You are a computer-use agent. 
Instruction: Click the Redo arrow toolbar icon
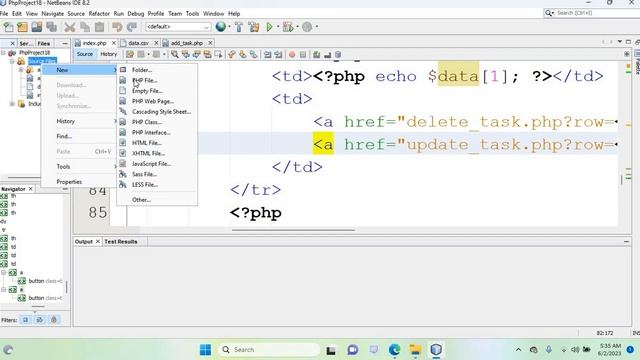[131, 27]
